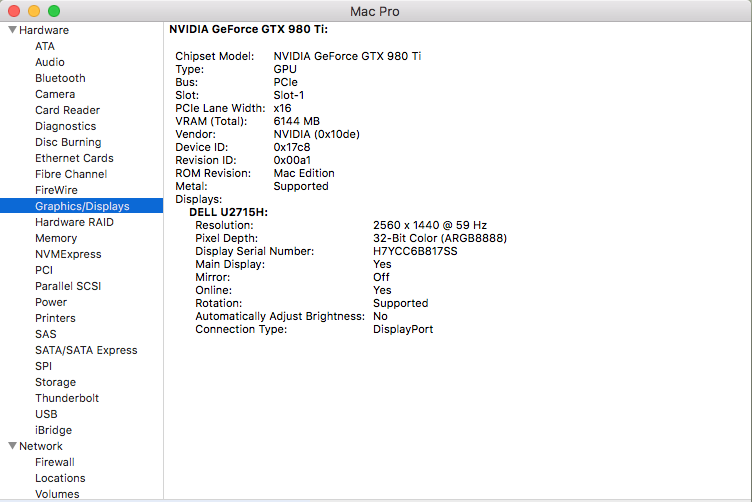Click the Chipset Model value text
Image resolution: width=752 pixels, height=502 pixels.
click(347, 56)
